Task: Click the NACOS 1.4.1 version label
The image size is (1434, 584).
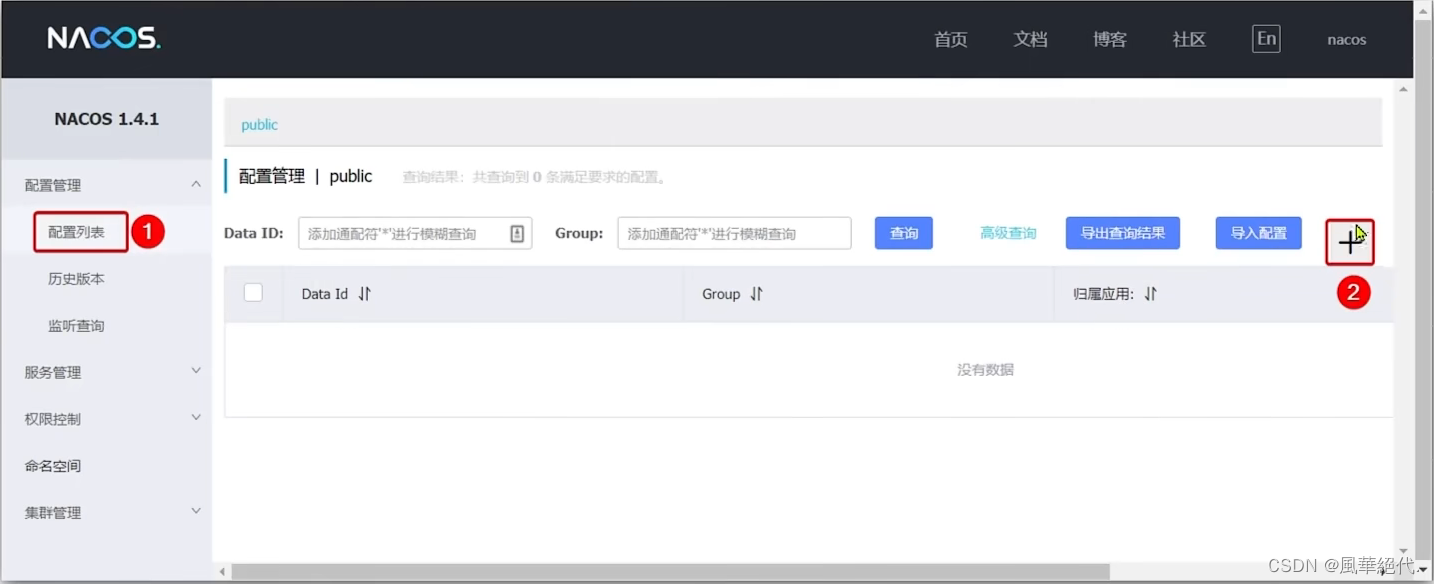Action: pyautogui.click(x=107, y=119)
